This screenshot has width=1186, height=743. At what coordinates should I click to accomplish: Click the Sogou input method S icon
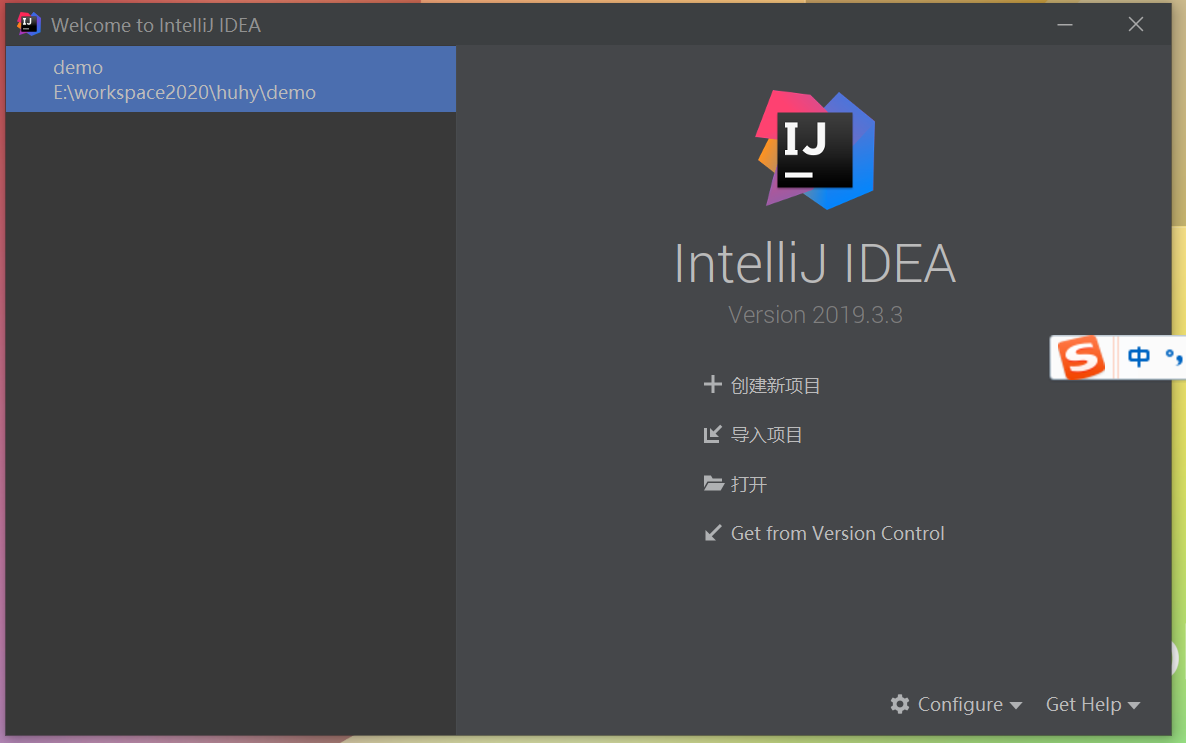click(1082, 357)
